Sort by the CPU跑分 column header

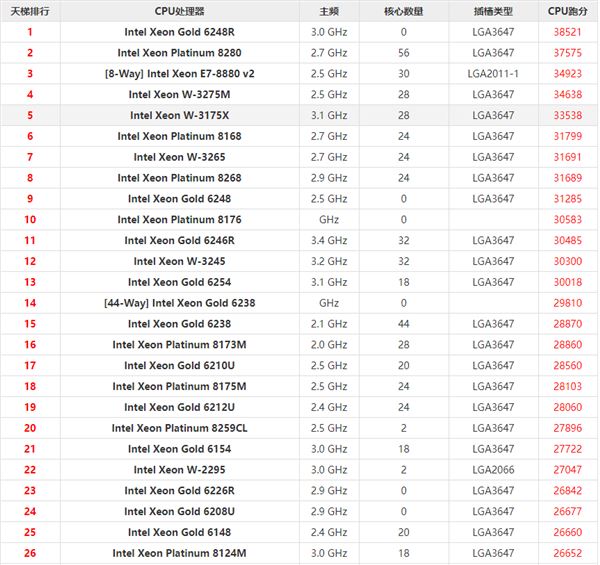tap(570, 11)
